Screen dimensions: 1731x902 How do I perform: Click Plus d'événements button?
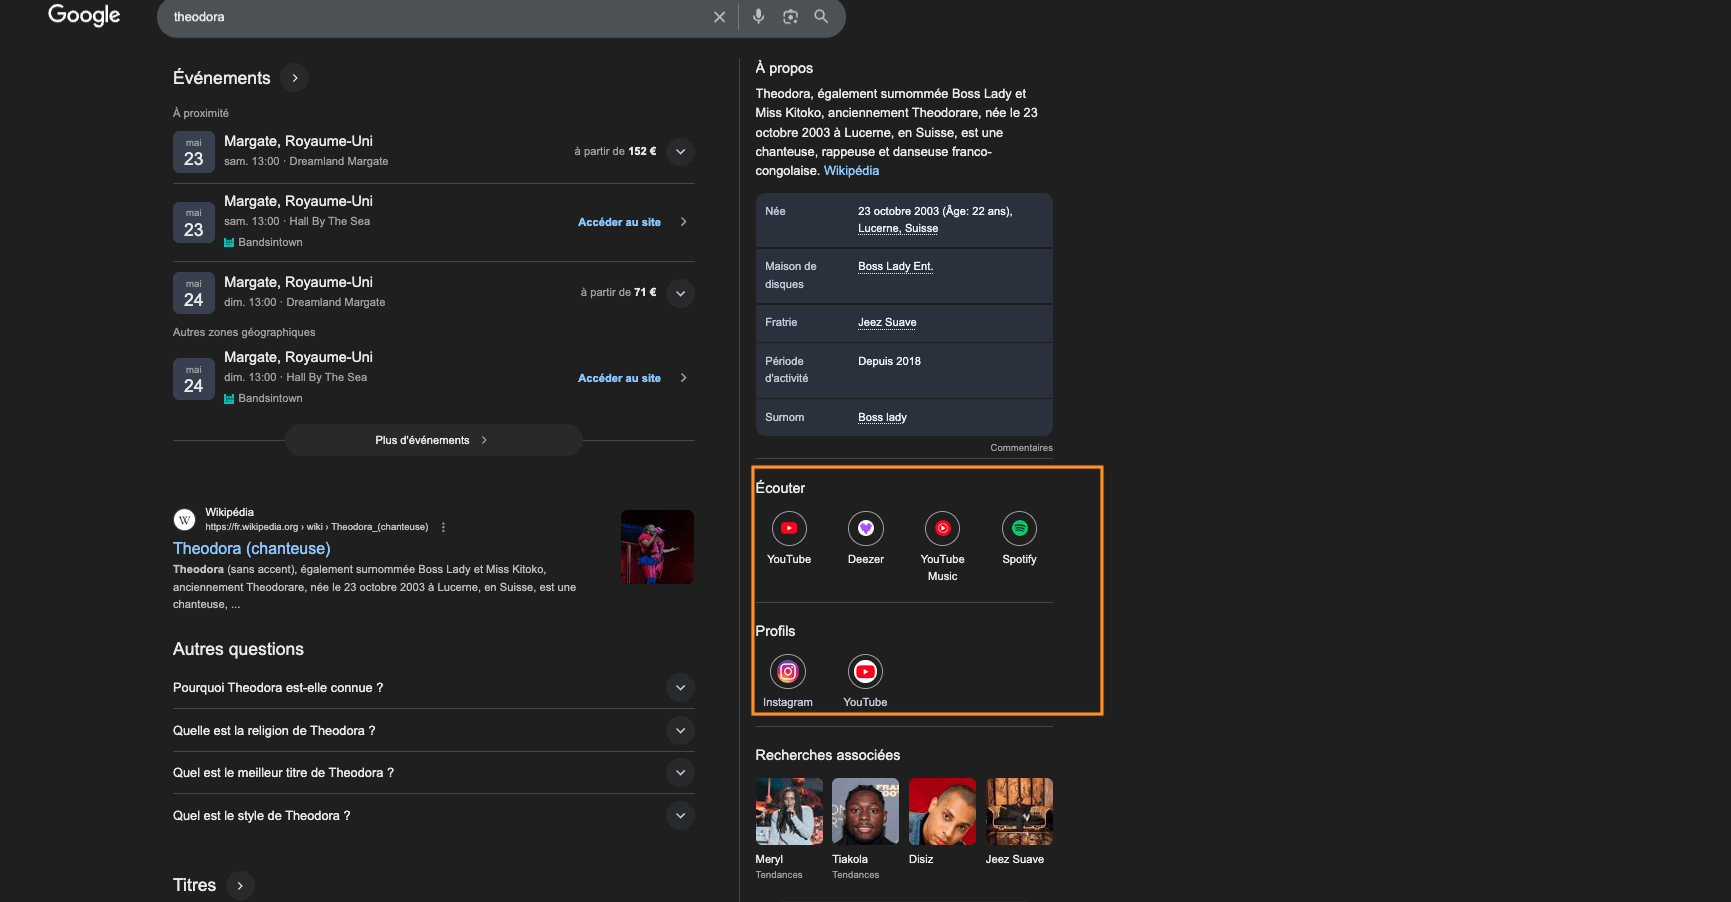(x=433, y=440)
